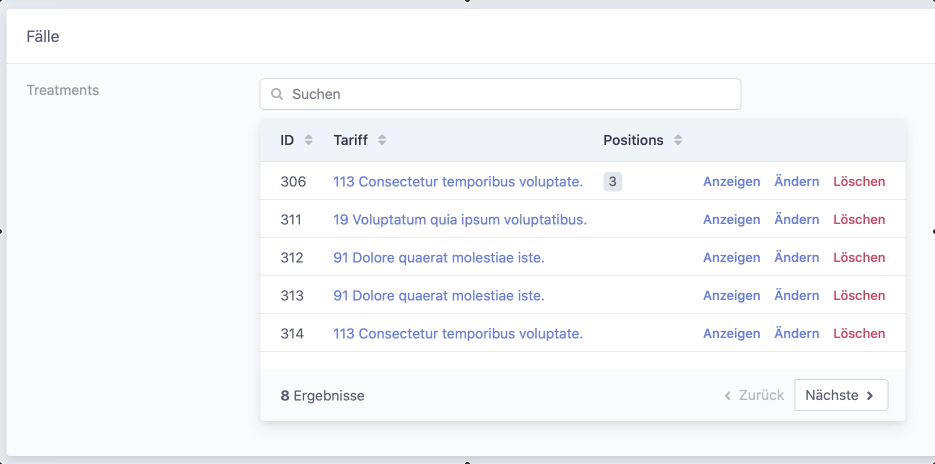
Task: Click the Positions column header
Action: (x=633, y=140)
